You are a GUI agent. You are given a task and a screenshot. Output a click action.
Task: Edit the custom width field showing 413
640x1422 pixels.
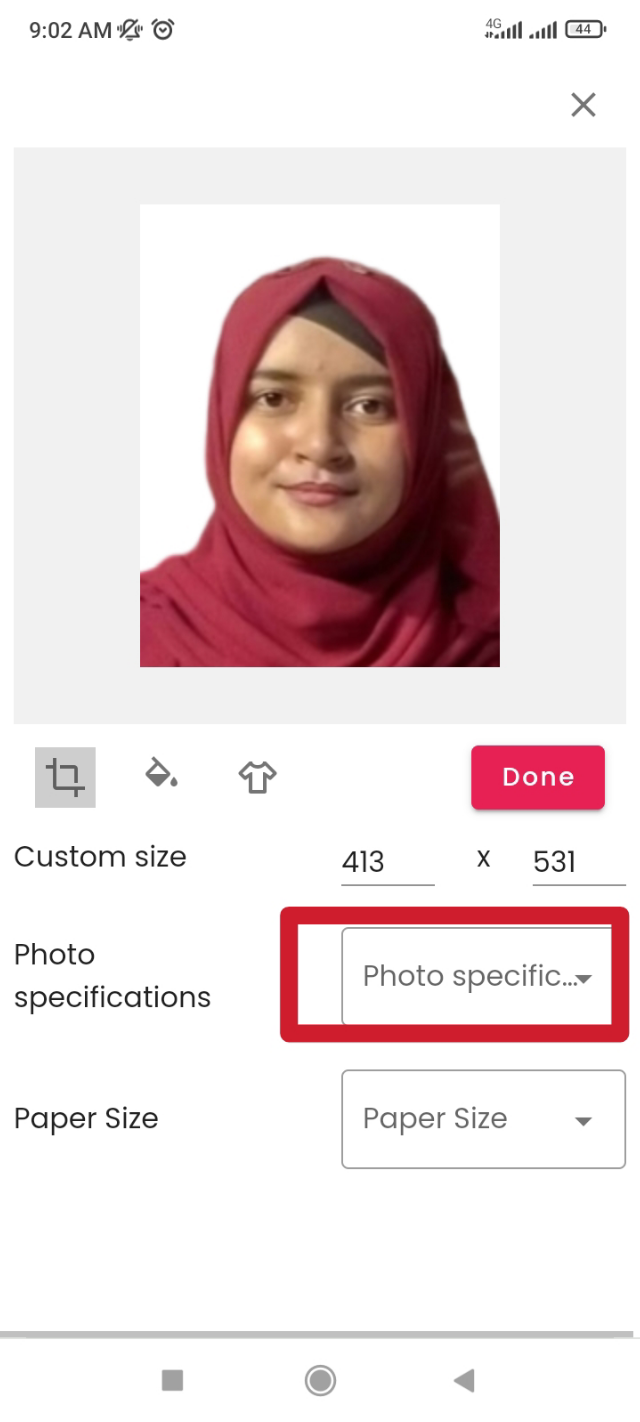pyautogui.click(x=387, y=862)
